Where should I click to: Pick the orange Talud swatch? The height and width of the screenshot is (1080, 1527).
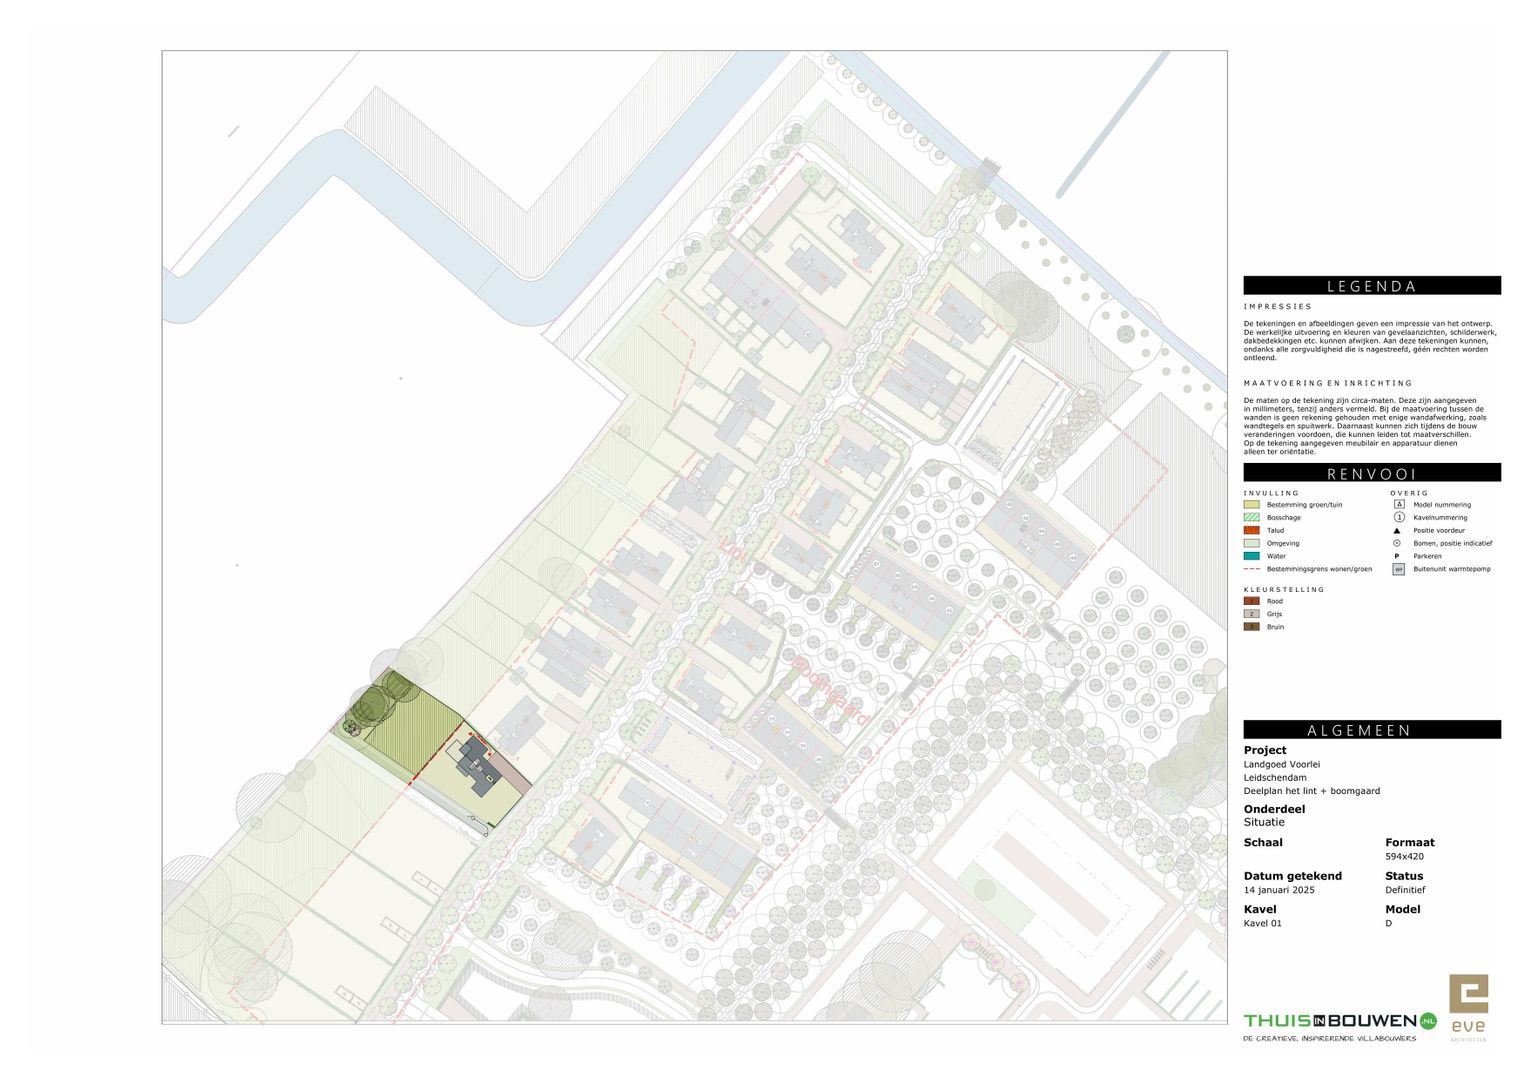click(1251, 530)
